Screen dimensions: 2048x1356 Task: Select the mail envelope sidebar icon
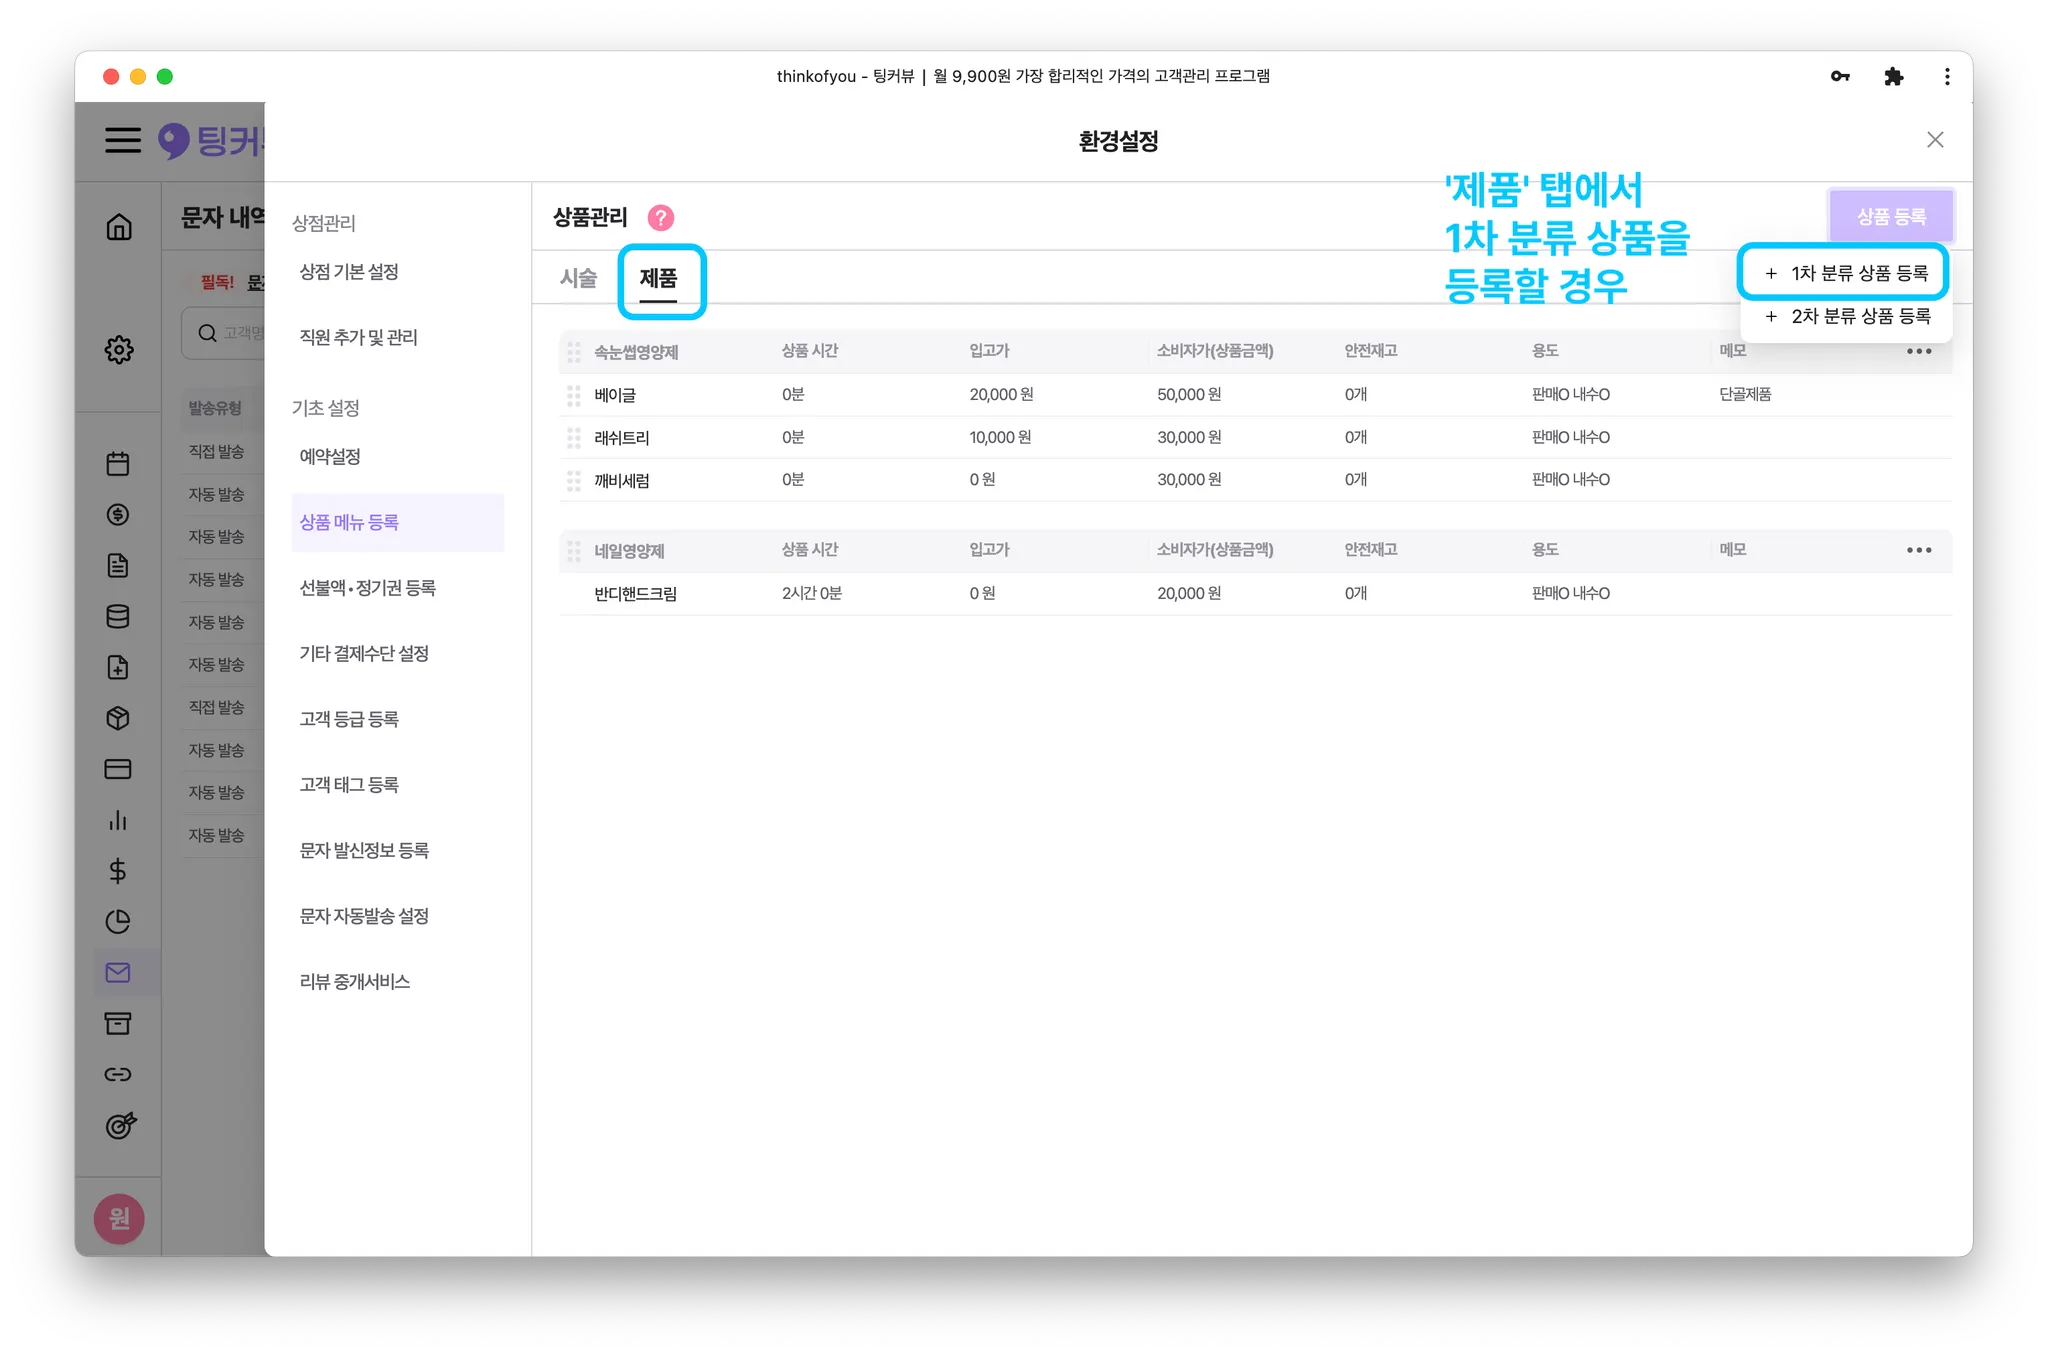[x=118, y=972]
